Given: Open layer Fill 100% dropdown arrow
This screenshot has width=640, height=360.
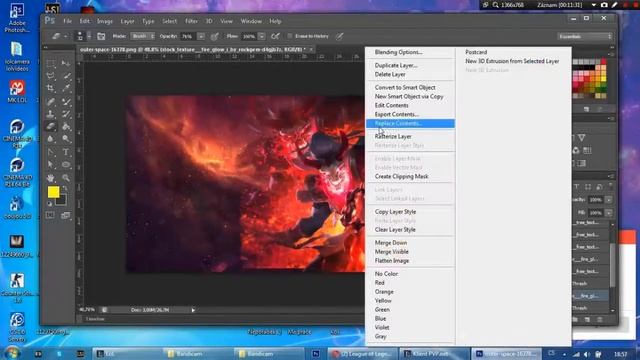Looking at the screenshot, I should click(x=609, y=213).
